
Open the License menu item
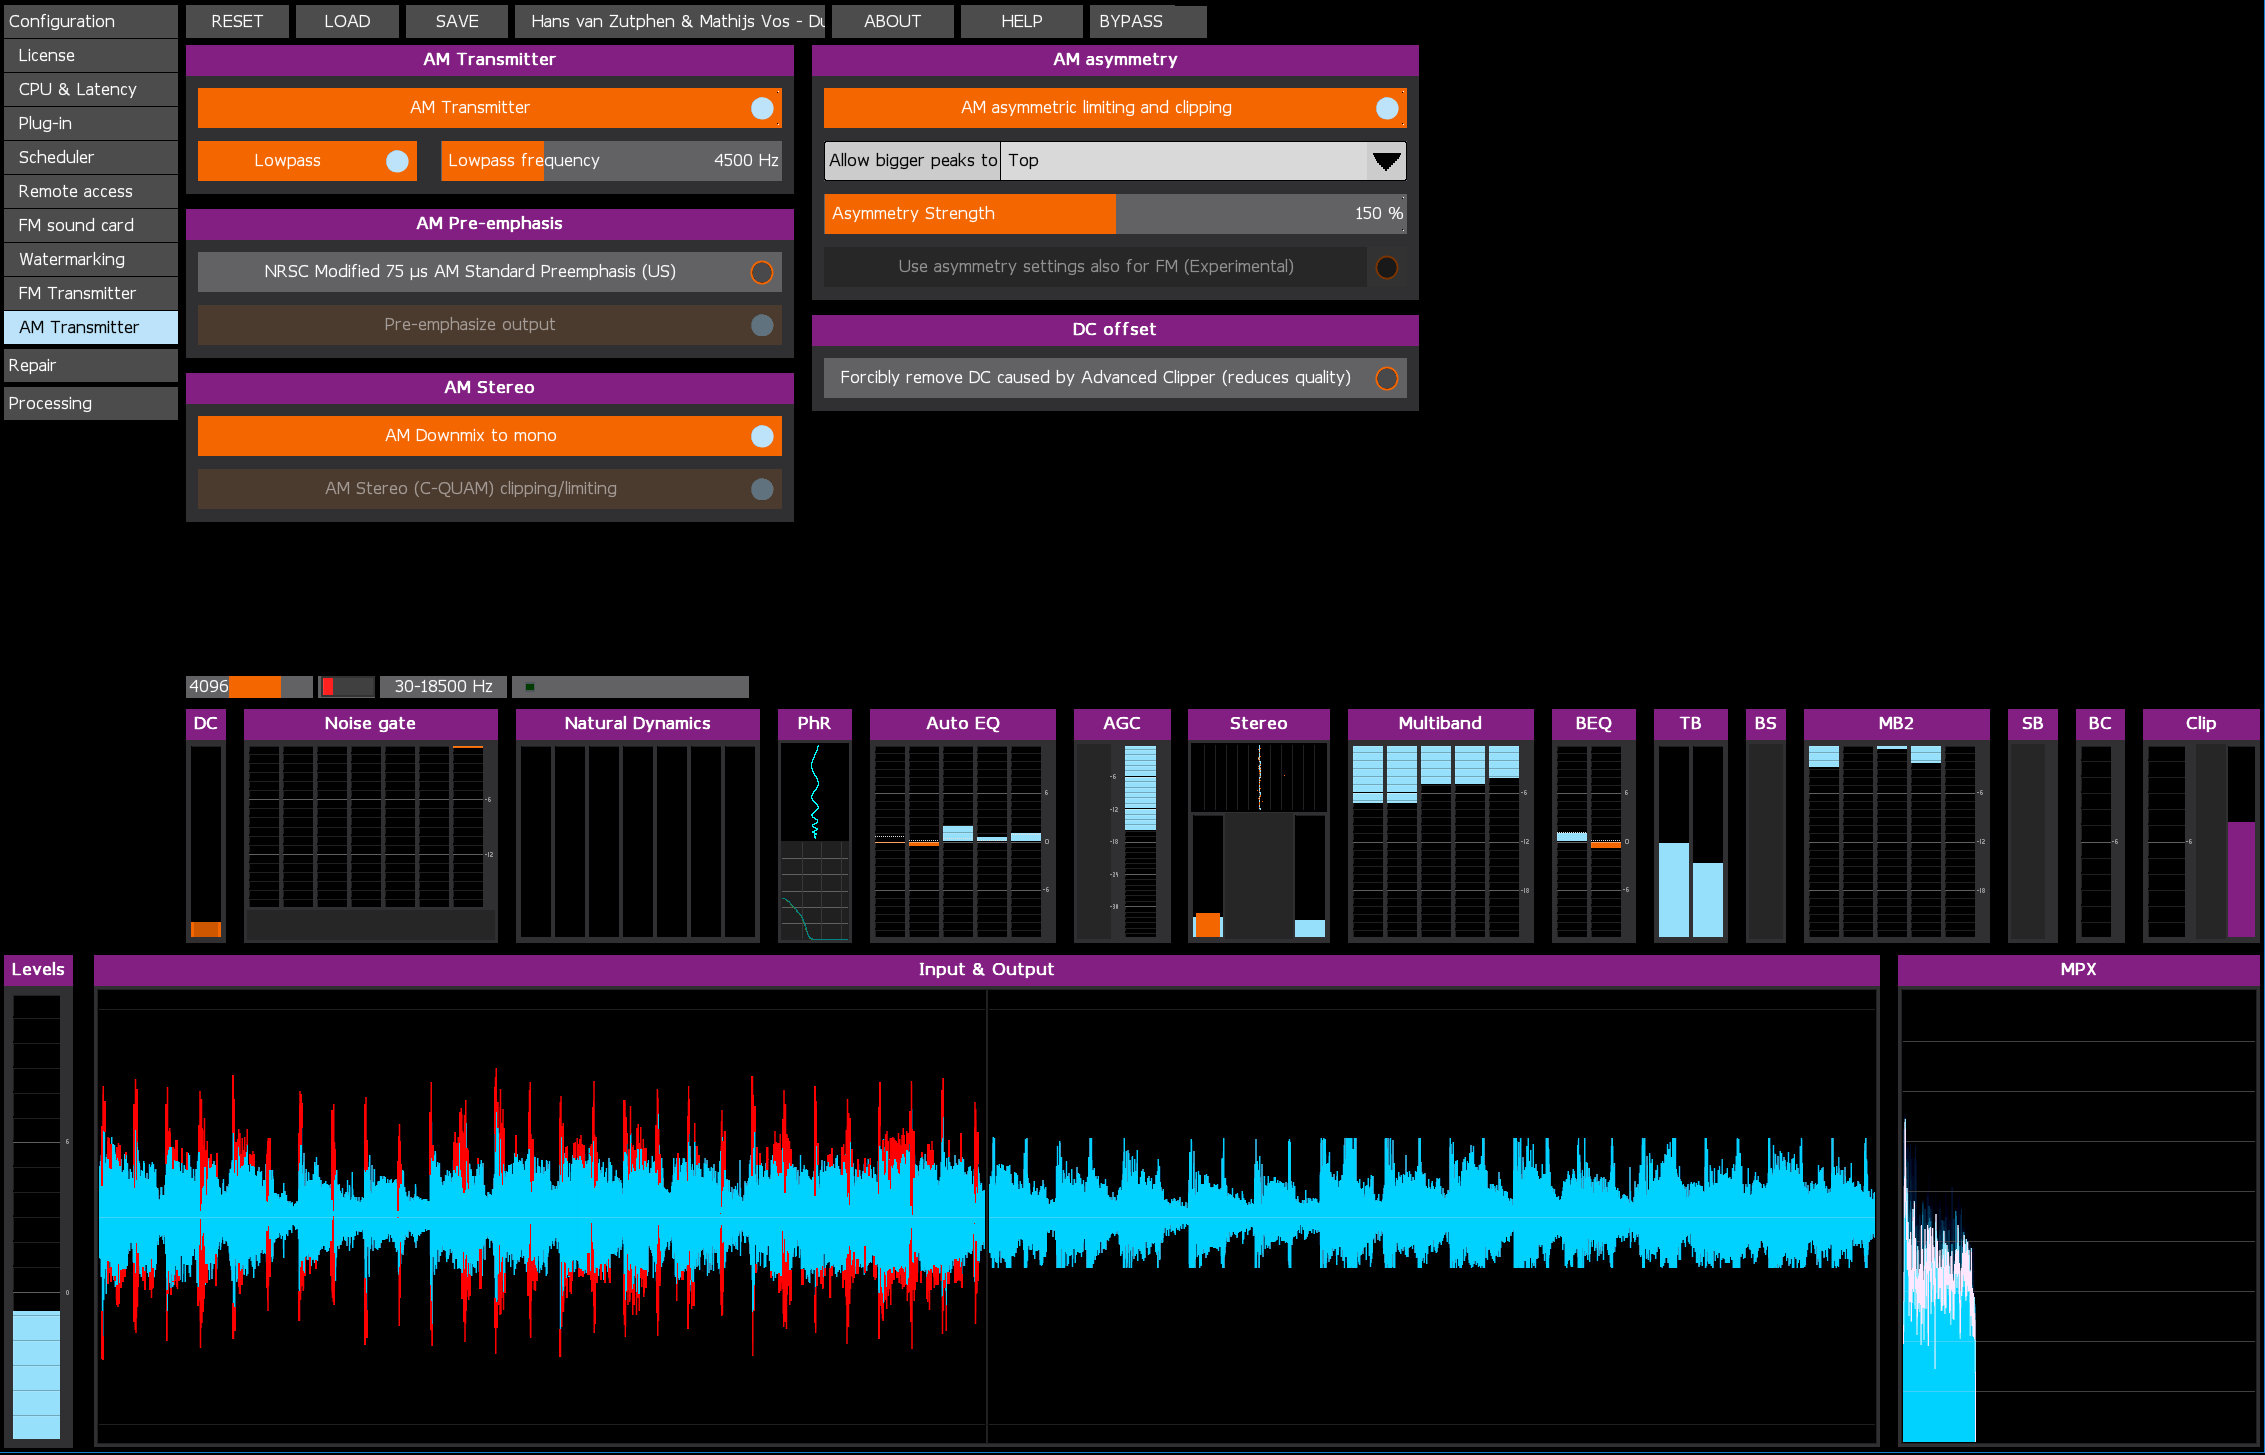tap(90, 56)
